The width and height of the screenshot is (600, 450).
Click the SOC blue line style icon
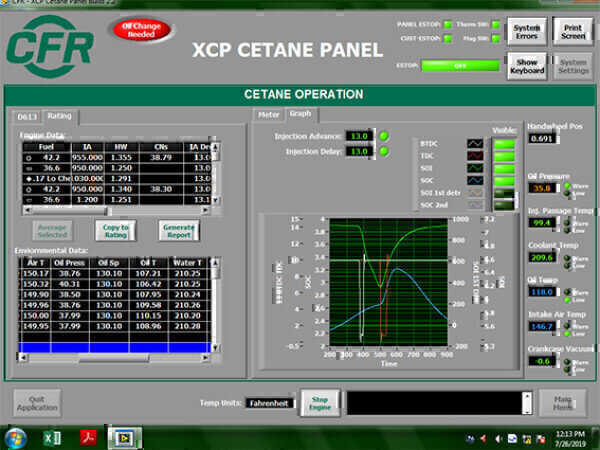pyautogui.click(x=475, y=180)
